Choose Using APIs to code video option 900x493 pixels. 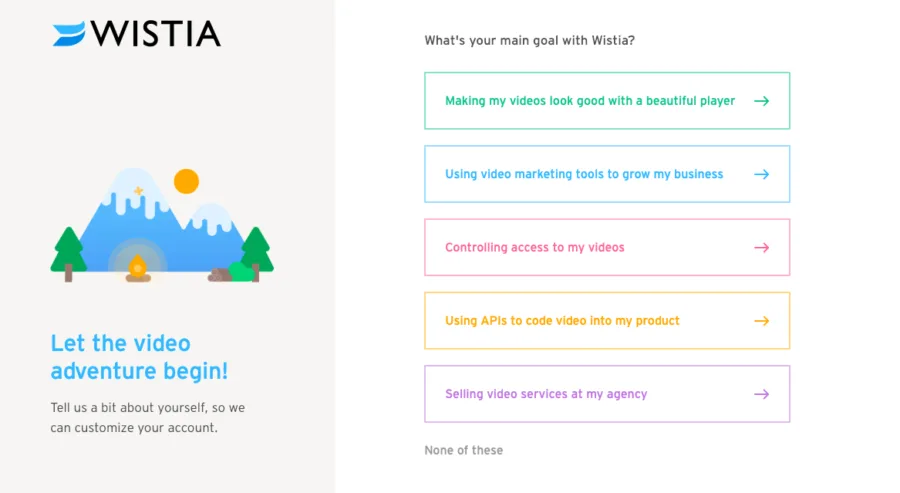point(607,321)
